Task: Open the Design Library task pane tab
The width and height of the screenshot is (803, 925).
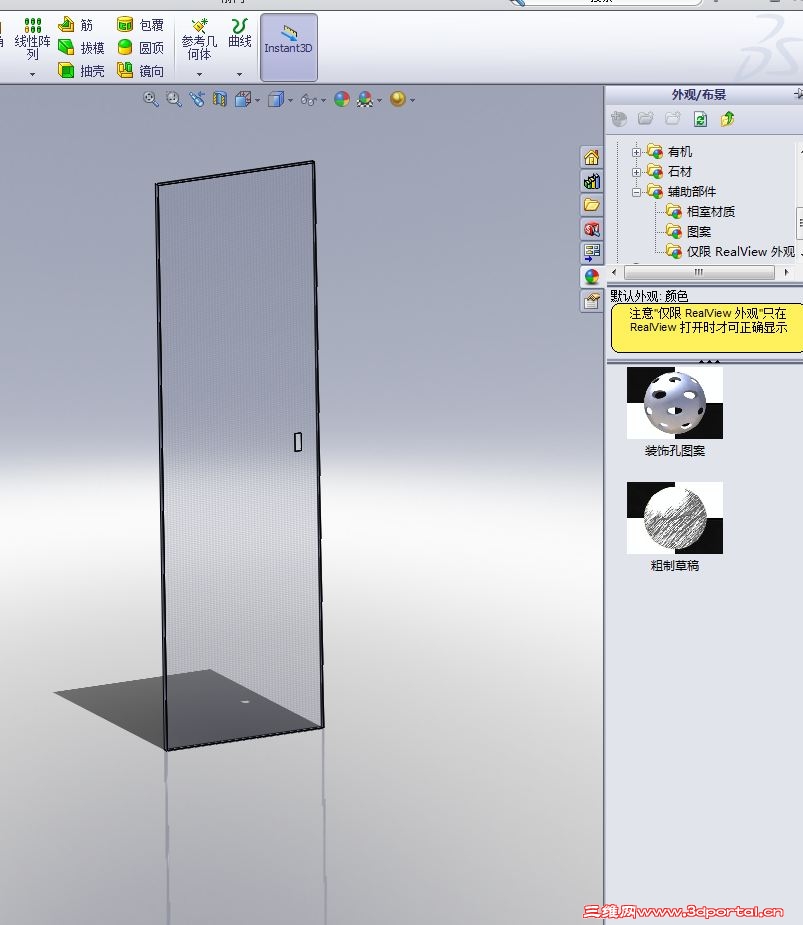Action: point(591,181)
